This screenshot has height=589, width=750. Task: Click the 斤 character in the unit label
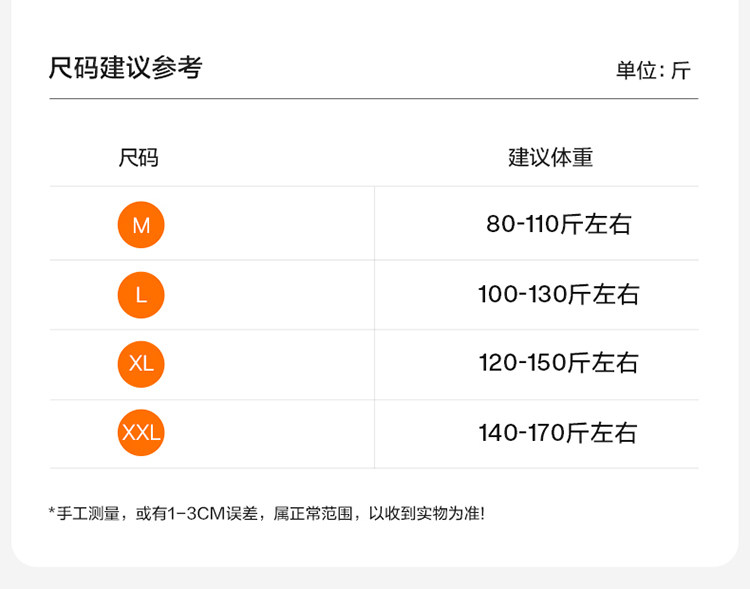tap(680, 71)
